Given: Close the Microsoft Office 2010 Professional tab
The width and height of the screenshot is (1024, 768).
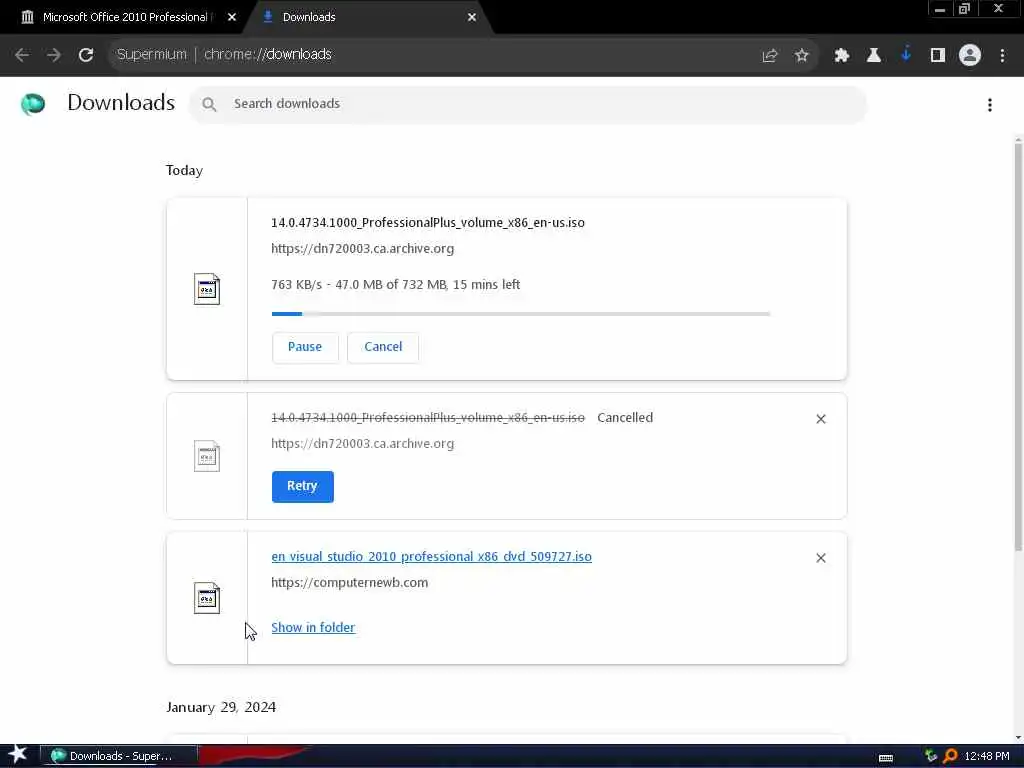Looking at the screenshot, I should [232, 17].
